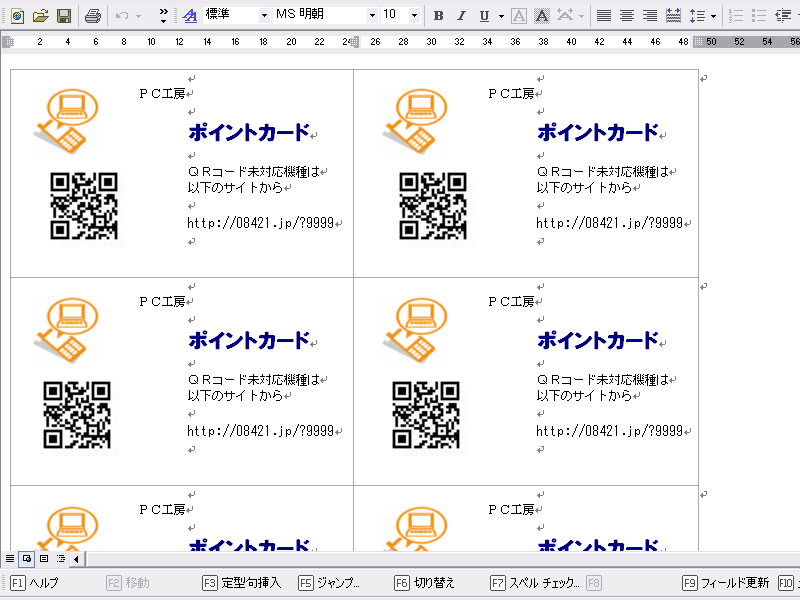Screen dimensions: 800x600
Task: Click the F6 切り替え button
Action: (424, 583)
